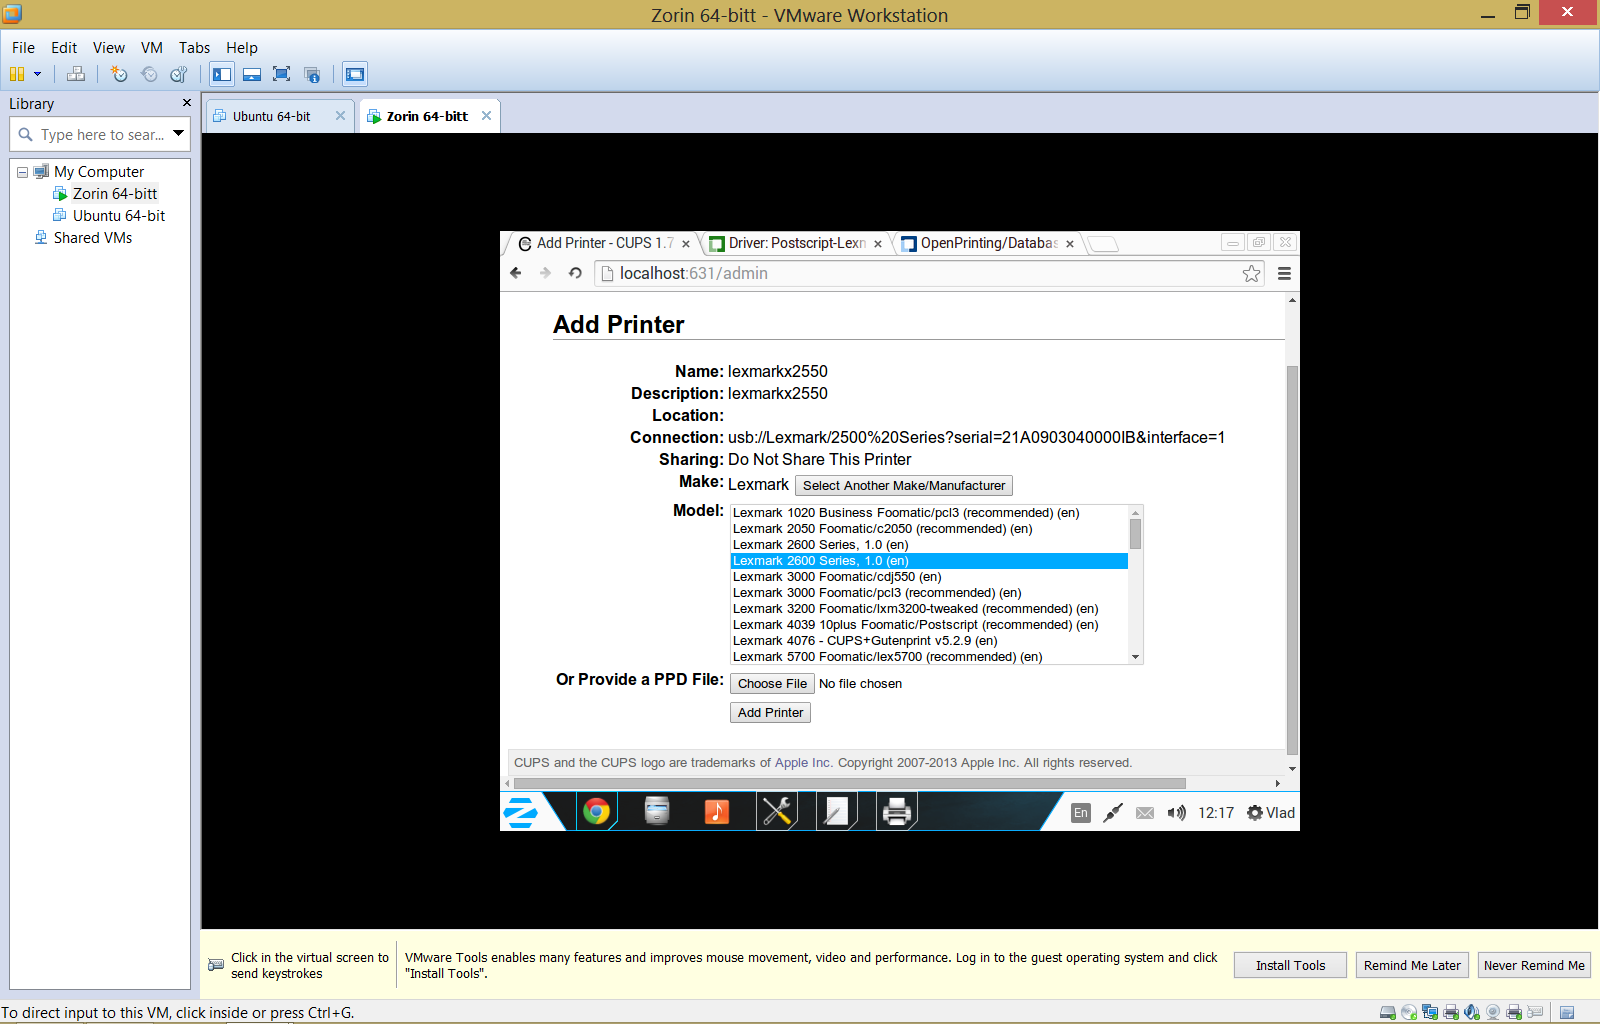Click the En keyboard layout indicator
This screenshot has height=1024, width=1600.
click(1081, 813)
